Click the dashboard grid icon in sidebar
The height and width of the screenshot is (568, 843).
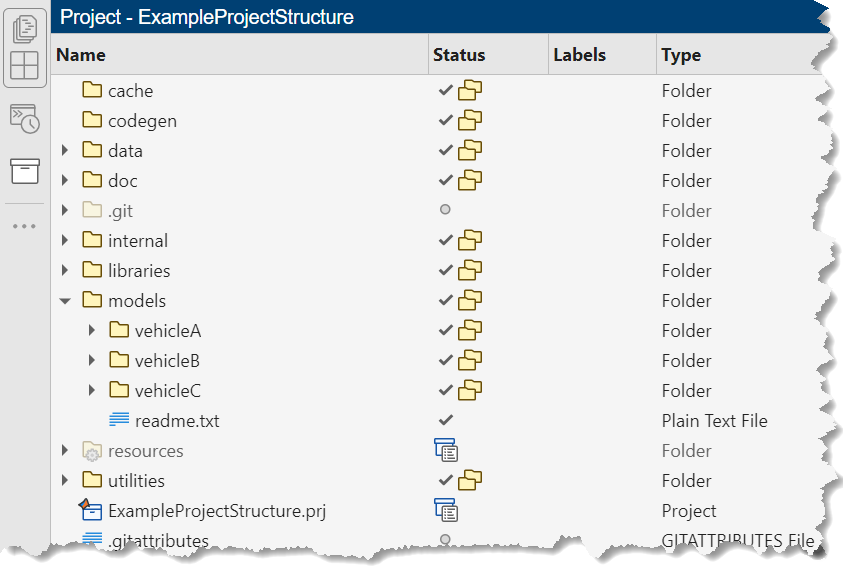24,66
